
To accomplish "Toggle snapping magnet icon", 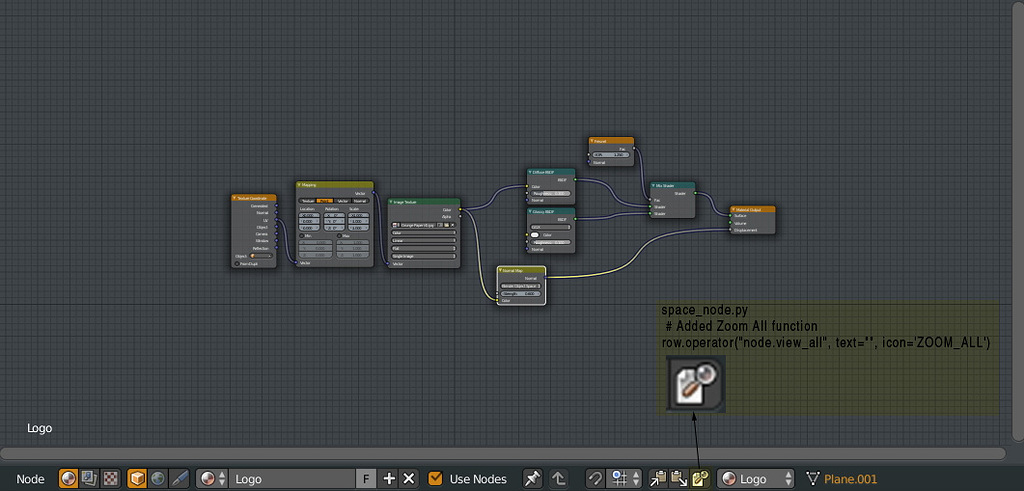I will pyautogui.click(x=595, y=479).
